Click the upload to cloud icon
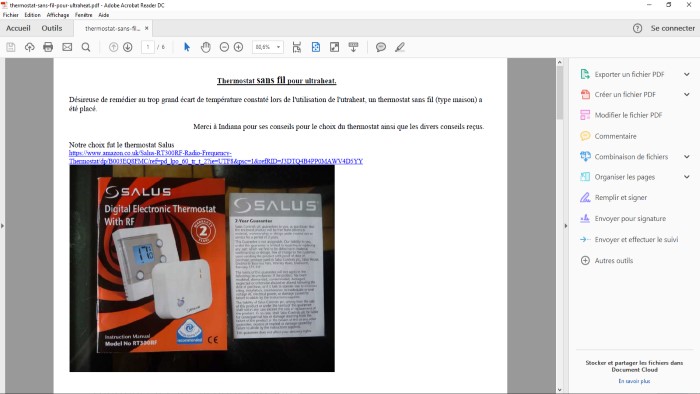The image size is (700, 394). pyautogui.click(x=29, y=47)
